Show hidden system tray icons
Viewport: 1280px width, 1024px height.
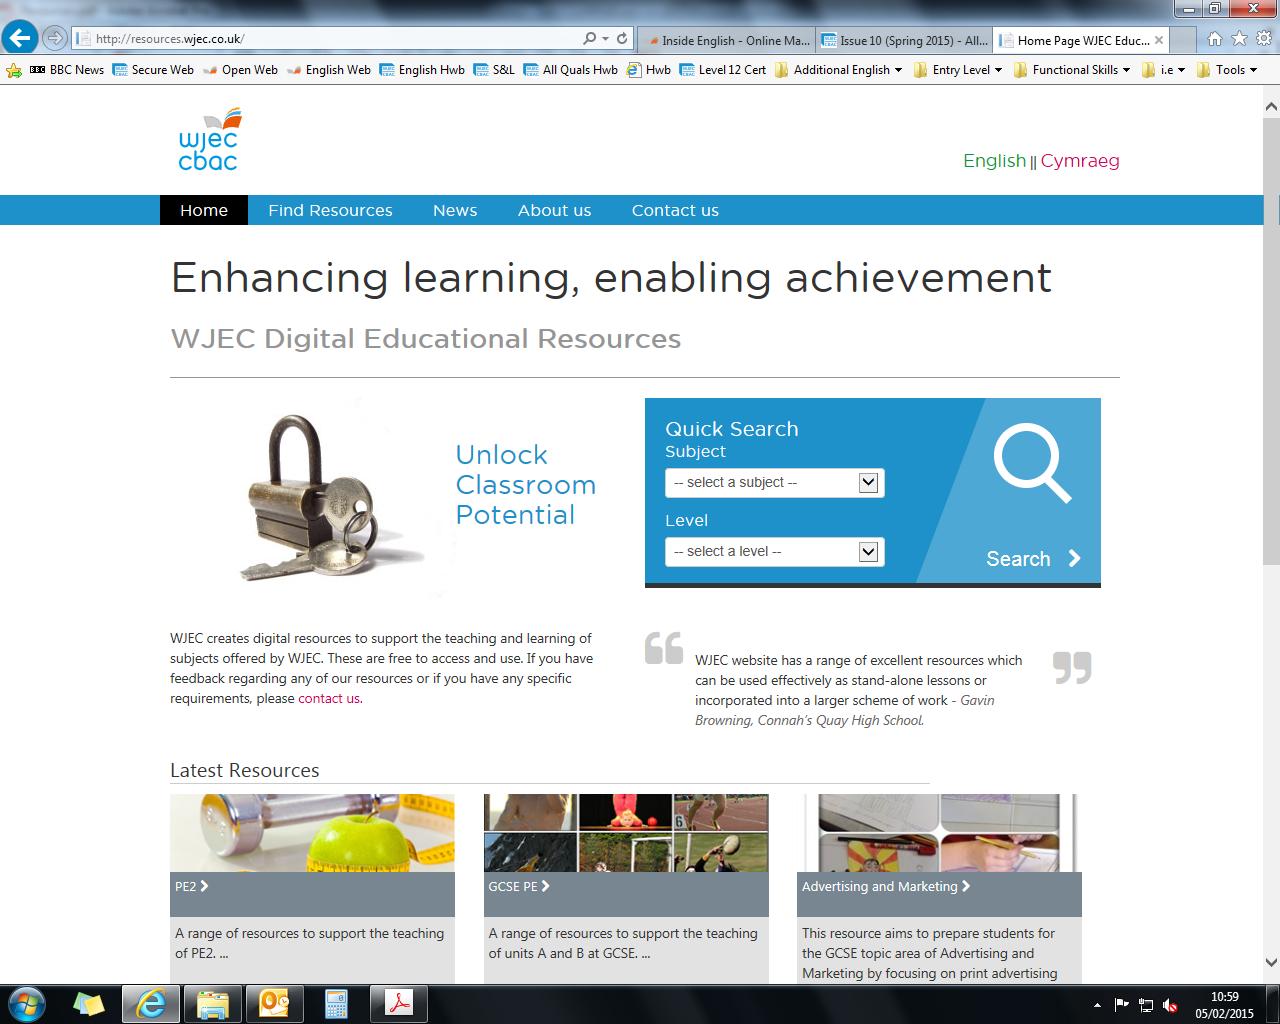pyautogui.click(x=1097, y=1005)
